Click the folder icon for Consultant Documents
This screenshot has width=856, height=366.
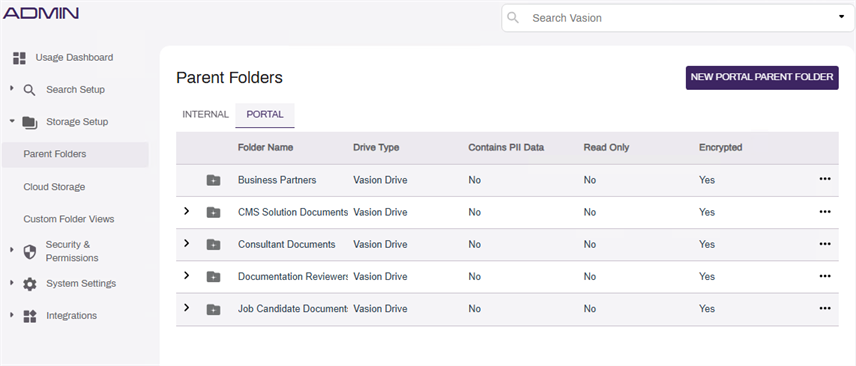213,245
